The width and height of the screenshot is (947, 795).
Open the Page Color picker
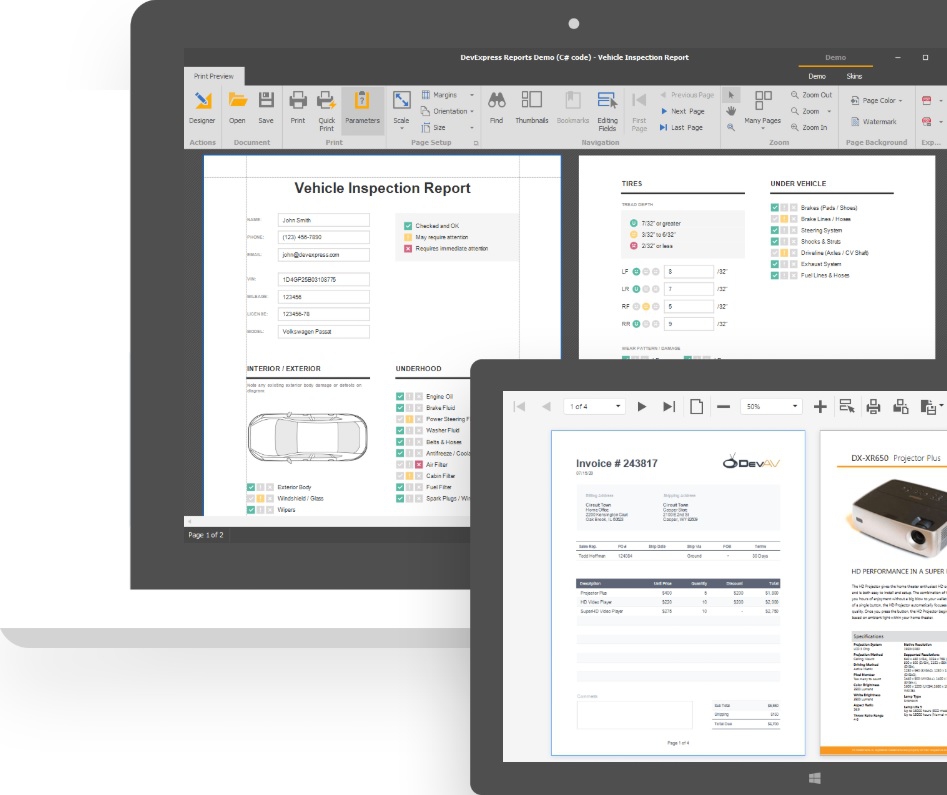876,100
